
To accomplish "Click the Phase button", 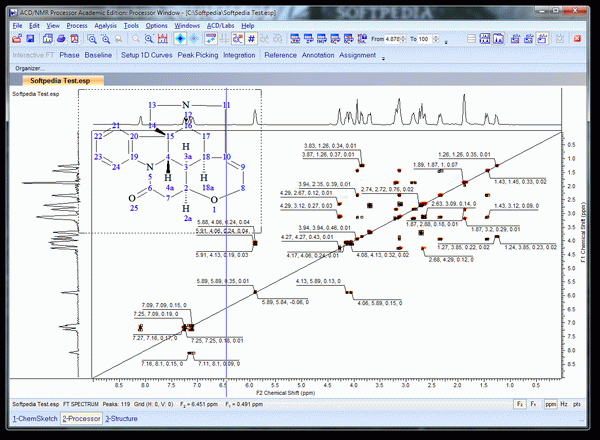I will pos(69,55).
